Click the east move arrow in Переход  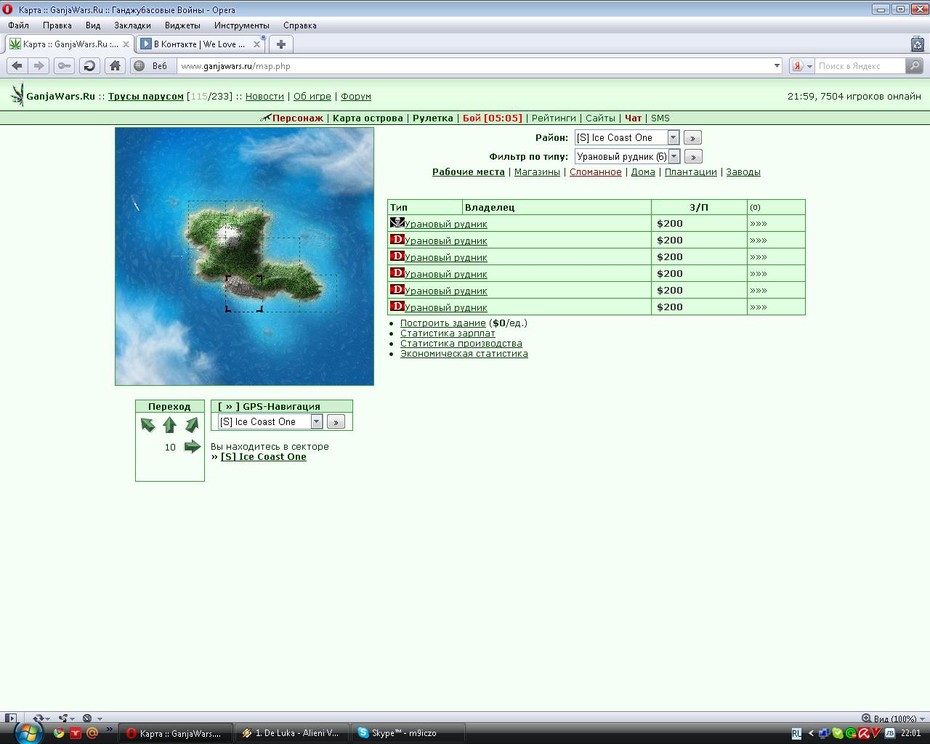[192, 446]
